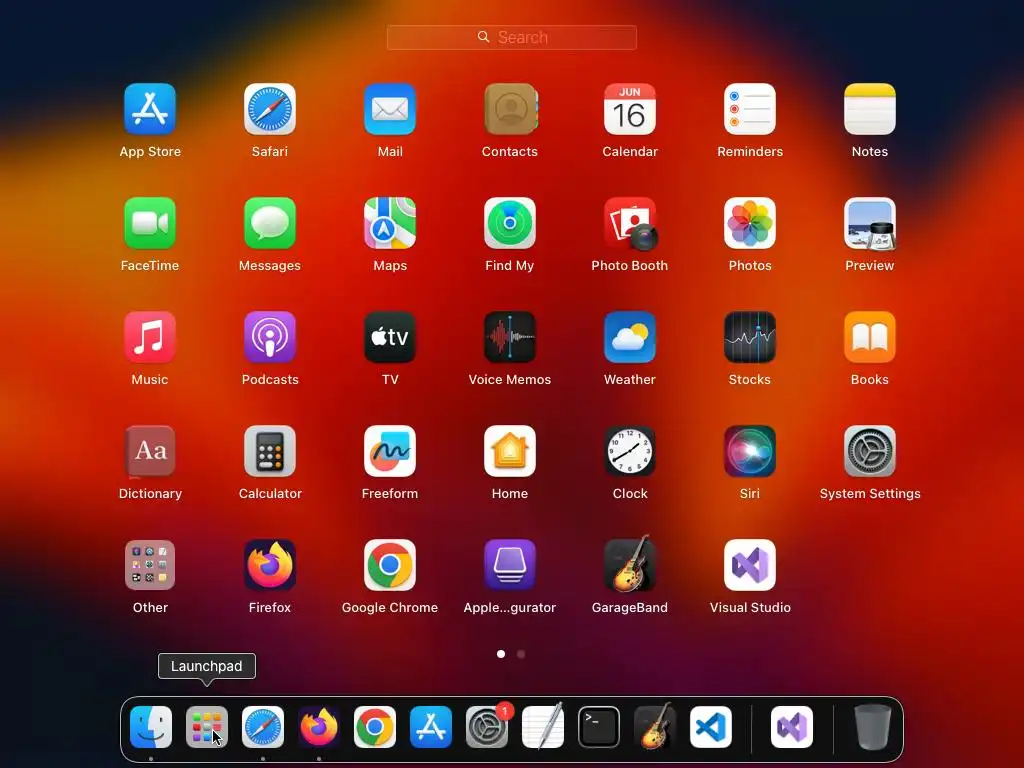Open Freeform
Screen dimensions: 1024x768
390,451
